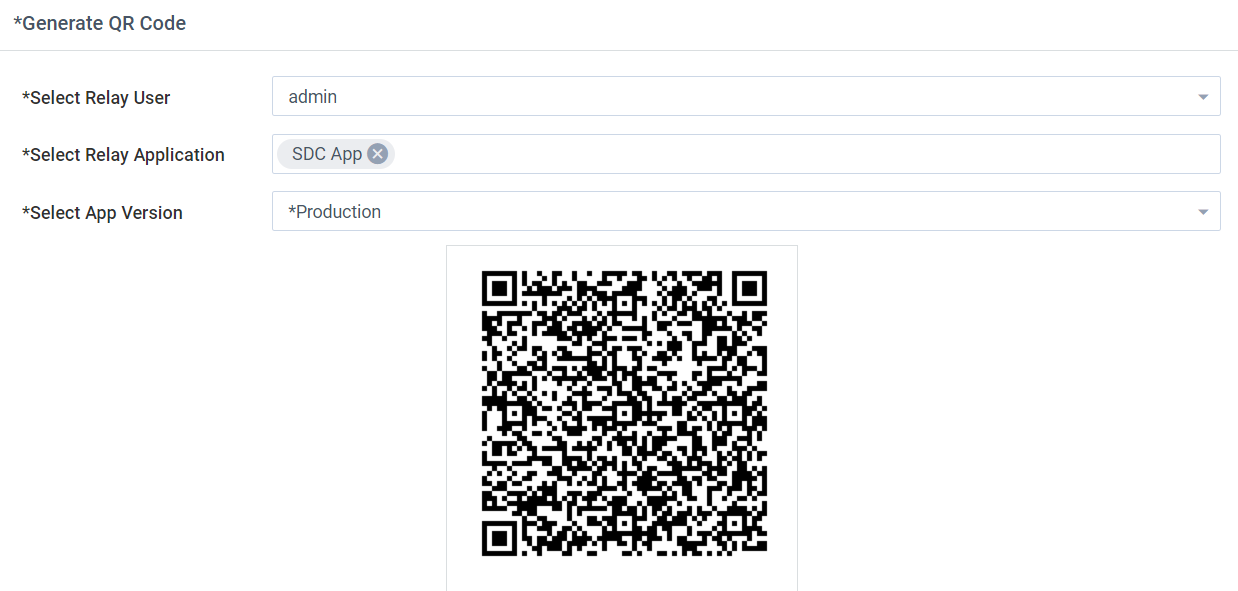The image size is (1238, 591).
Task: Click the center of the QR code image
Action: (x=624, y=413)
